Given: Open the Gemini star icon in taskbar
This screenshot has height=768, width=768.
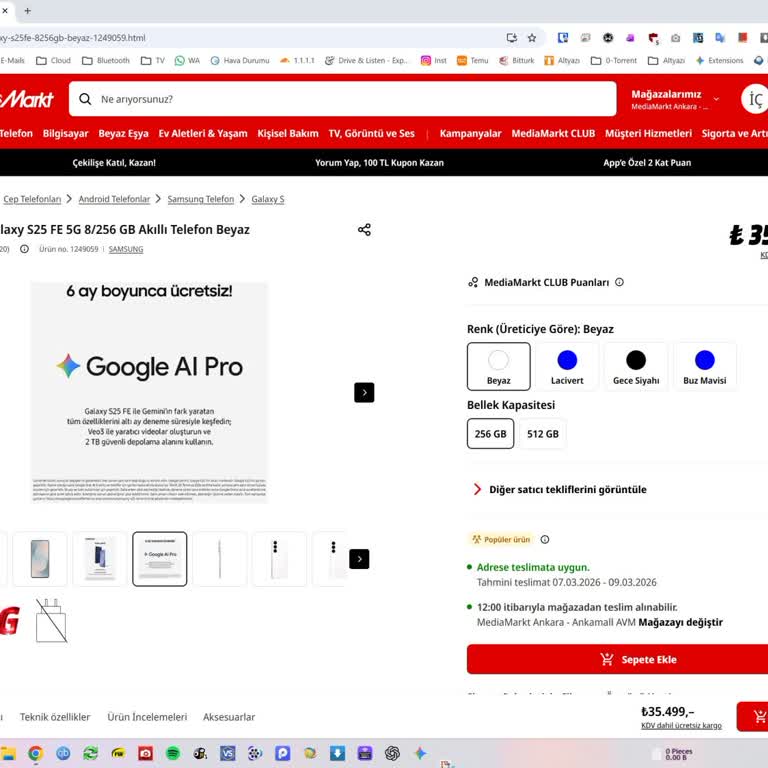Looking at the screenshot, I should 420,753.
